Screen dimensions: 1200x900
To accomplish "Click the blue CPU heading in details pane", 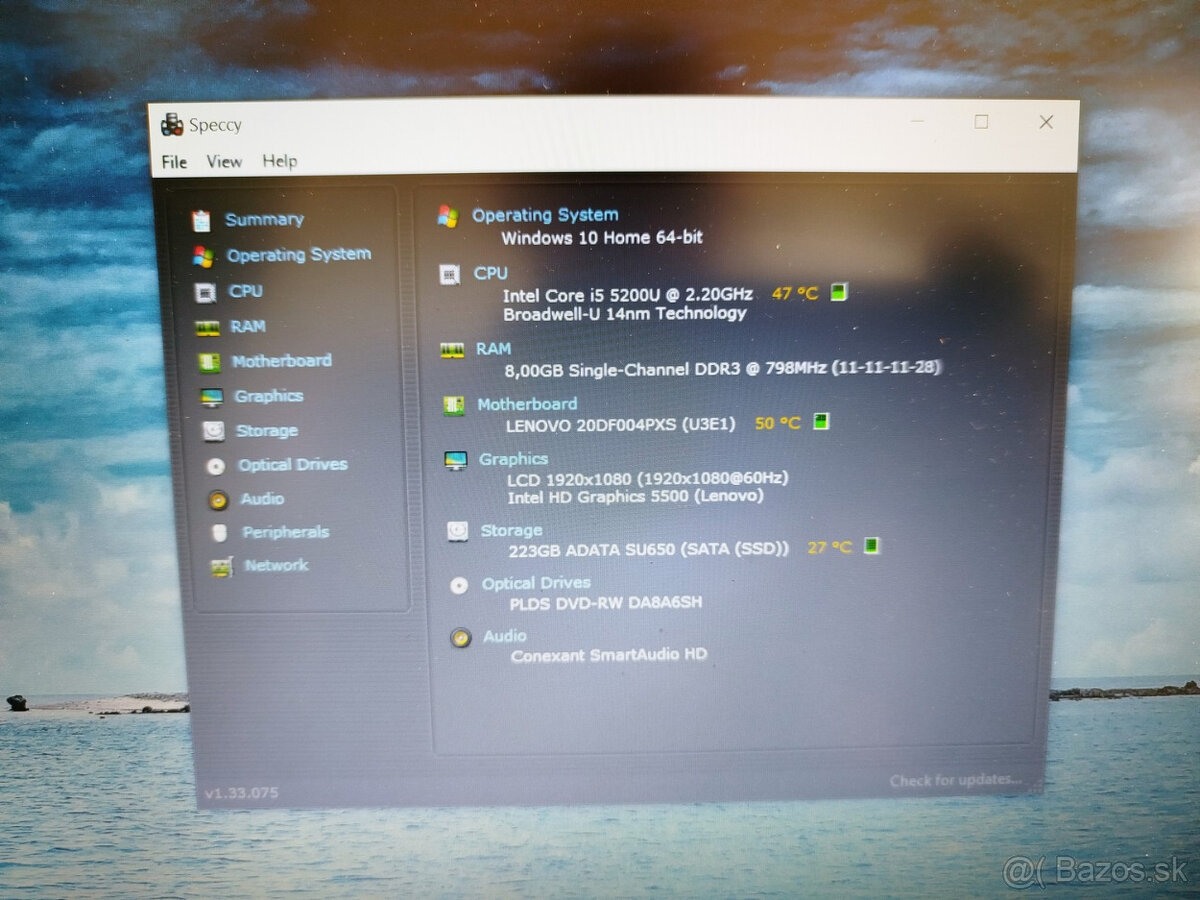I will (x=491, y=273).
